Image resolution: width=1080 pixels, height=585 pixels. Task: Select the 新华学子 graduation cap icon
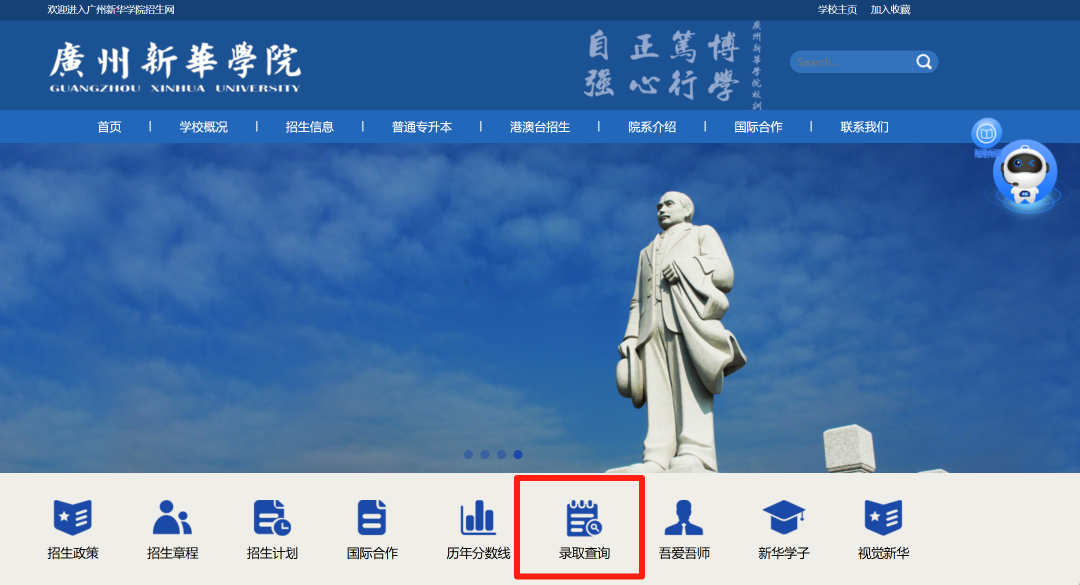point(784,525)
